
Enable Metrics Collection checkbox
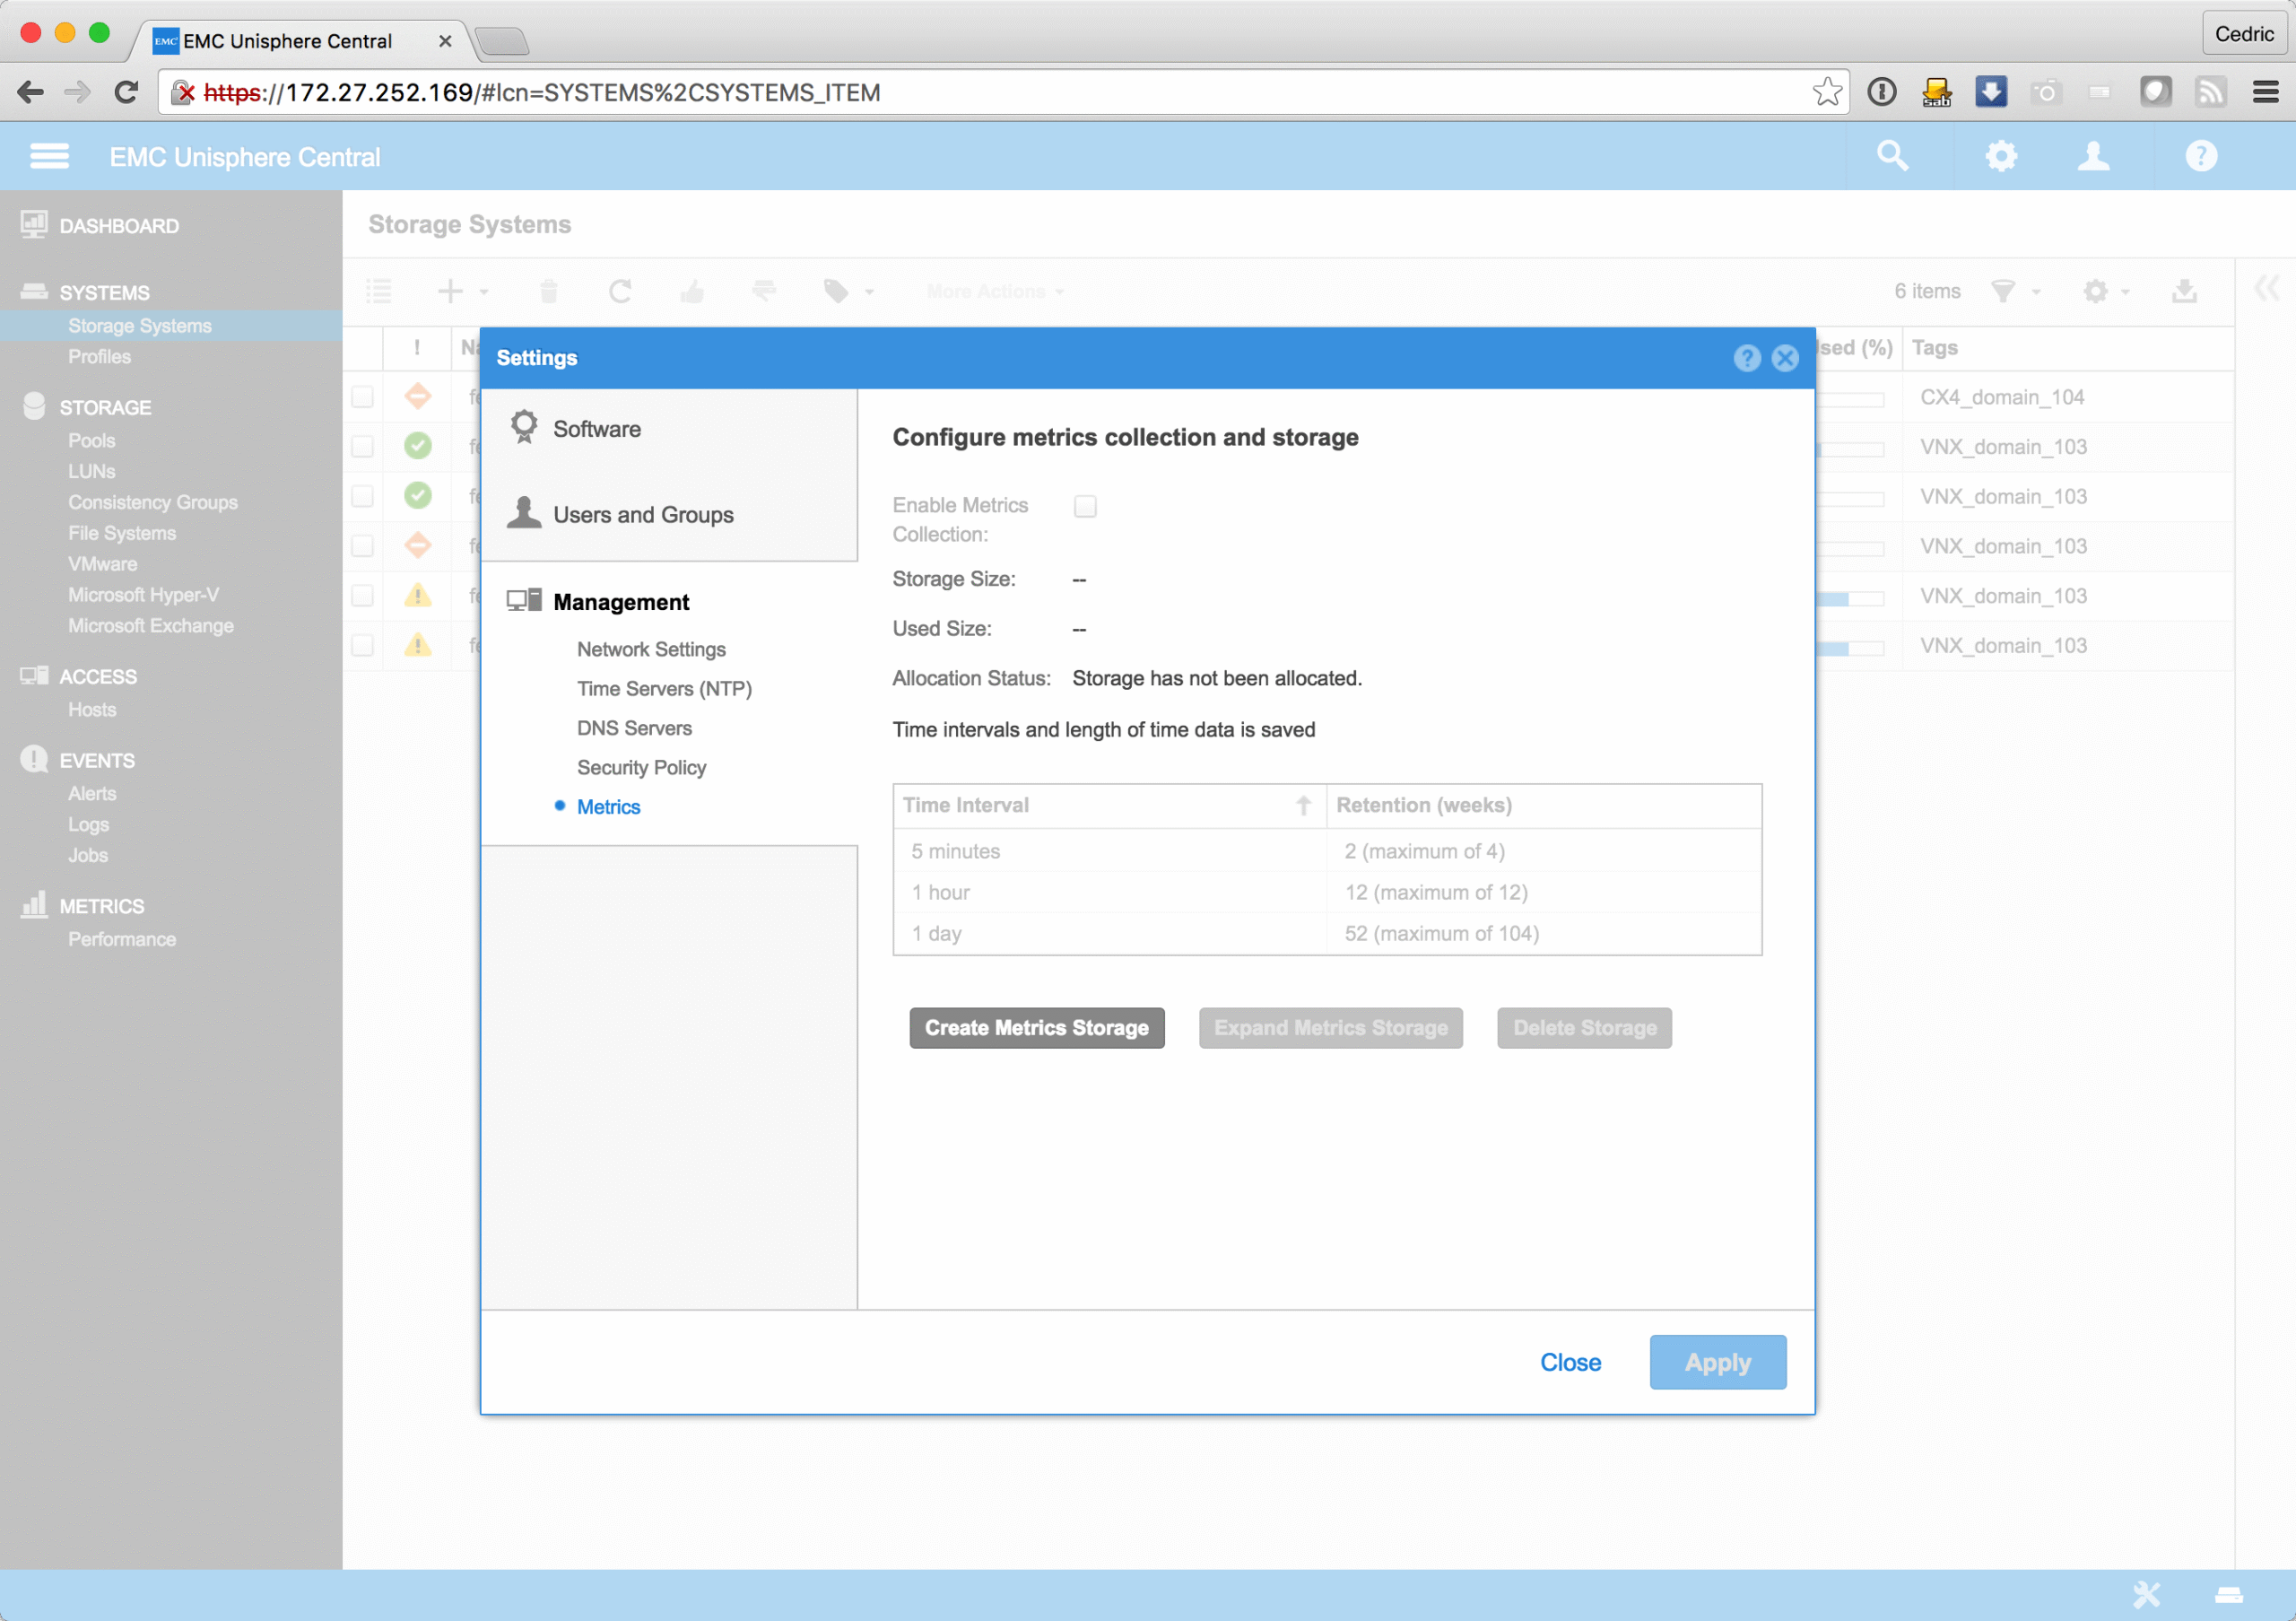[1085, 506]
